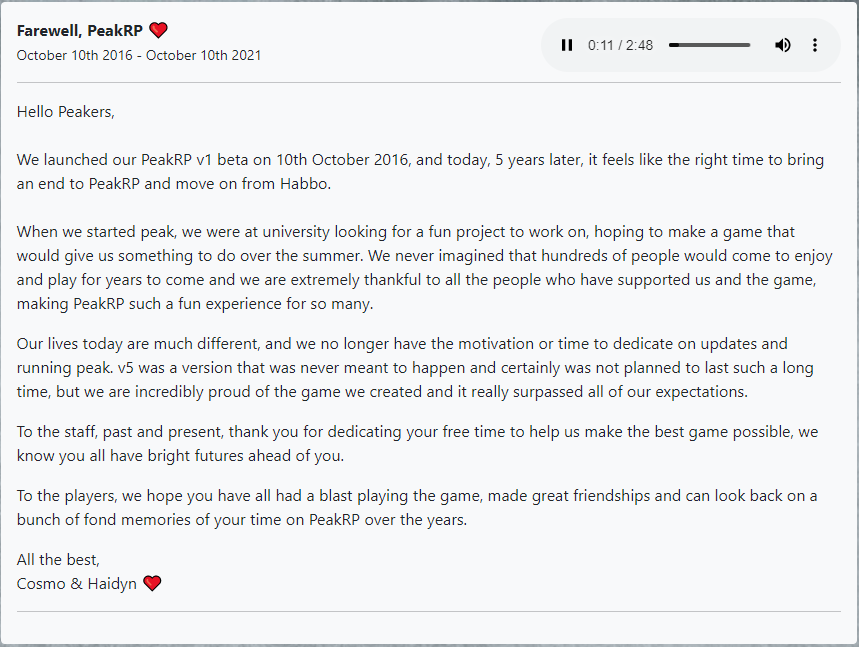Image resolution: width=859 pixels, height=647 pixels.
Task: Click the 'Cosmo & Haidyn' signature text
Action: pos(76,583)
